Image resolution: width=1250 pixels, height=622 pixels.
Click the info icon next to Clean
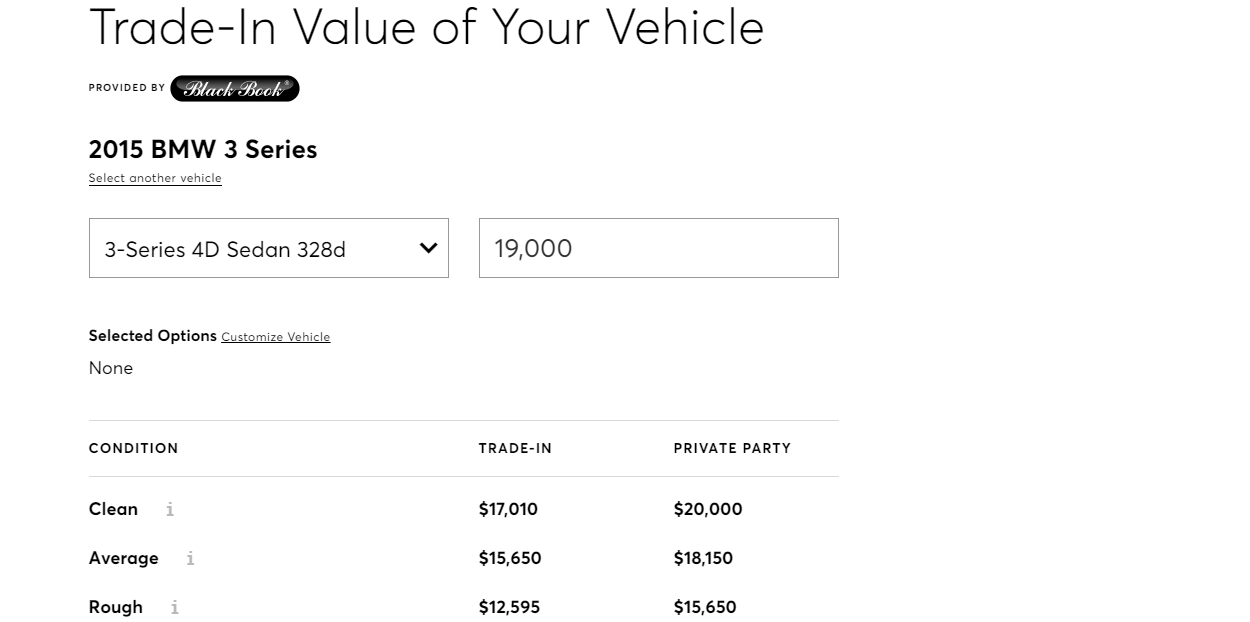[170, 510]
